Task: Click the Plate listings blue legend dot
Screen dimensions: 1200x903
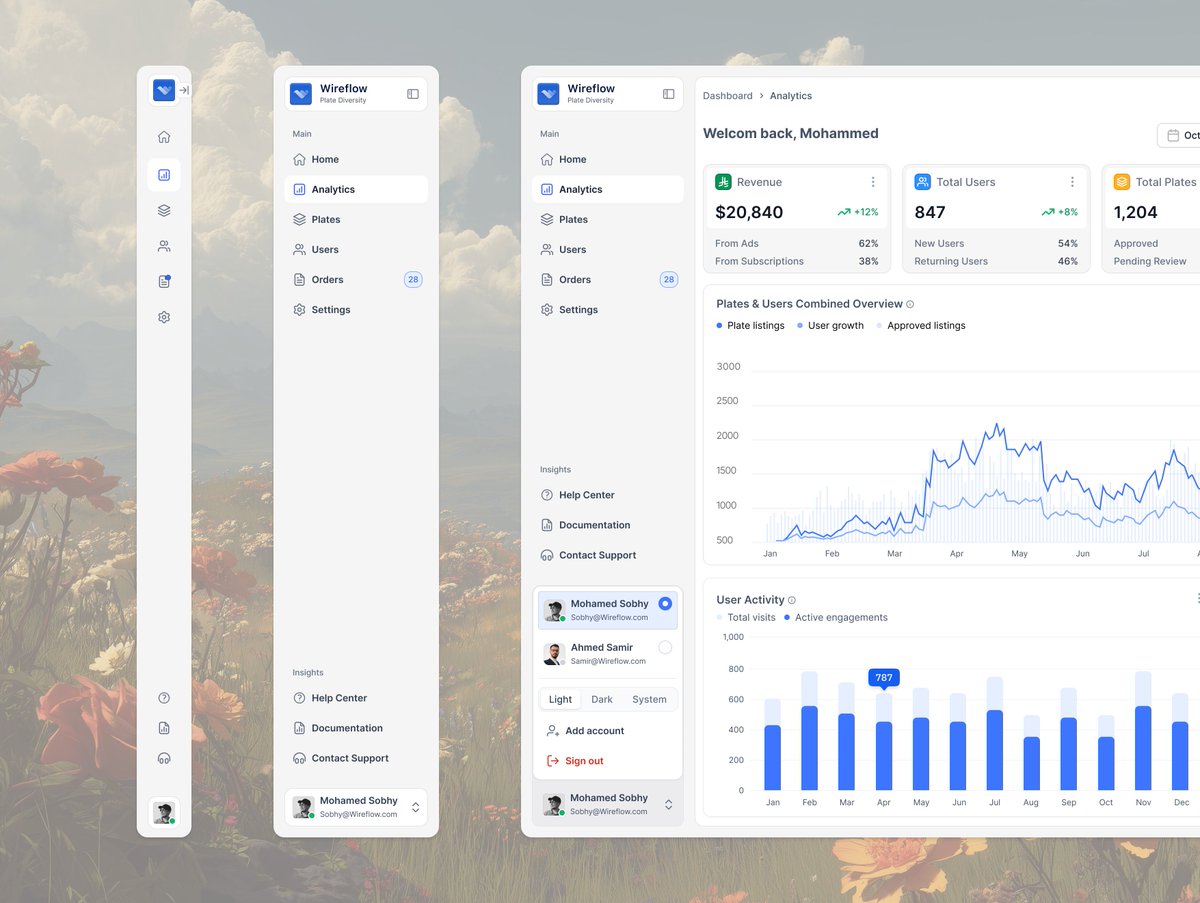Action: [718, 325]
